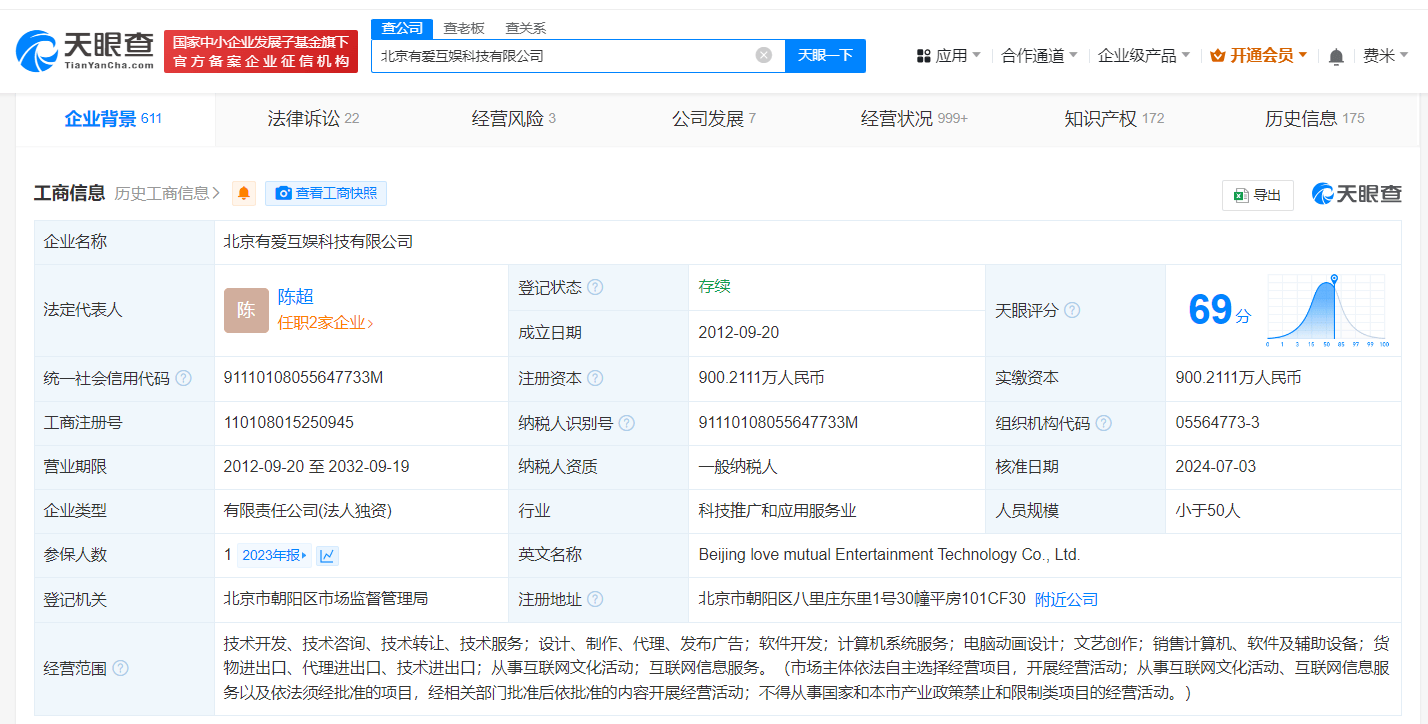Image resolution: width=1428 pixels, height=724 pixels.
Task: Open the 知识产权 tab
Action: click(1113, 119)
